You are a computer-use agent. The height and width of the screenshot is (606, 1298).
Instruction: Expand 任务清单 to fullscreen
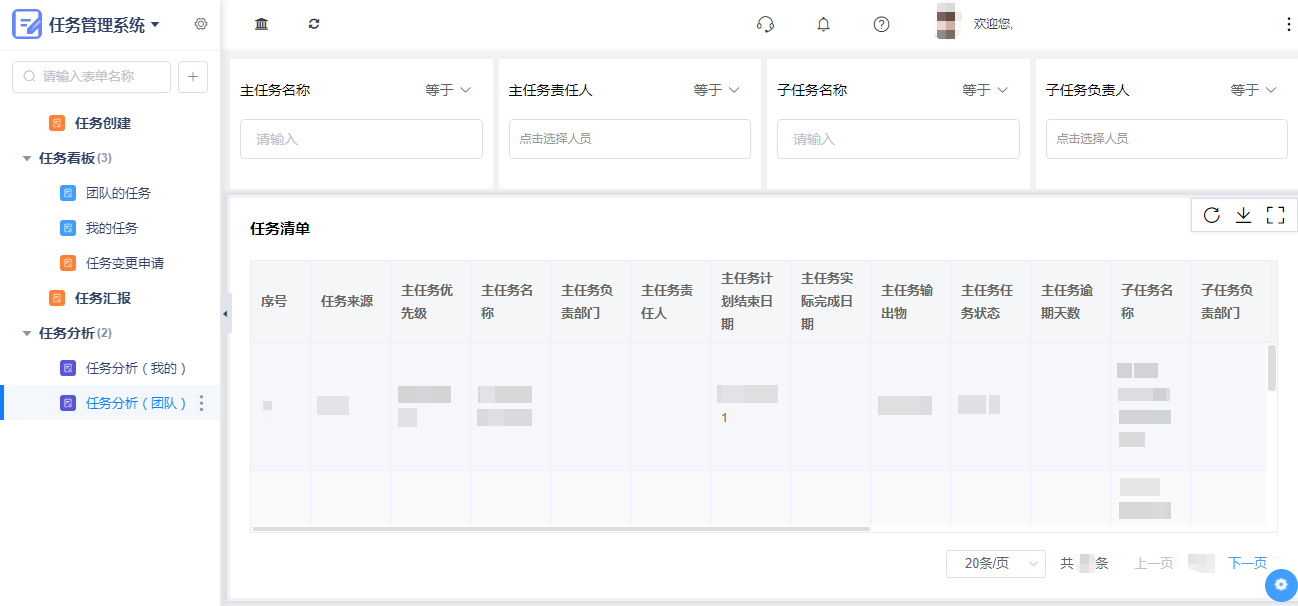coord(1275,215)
